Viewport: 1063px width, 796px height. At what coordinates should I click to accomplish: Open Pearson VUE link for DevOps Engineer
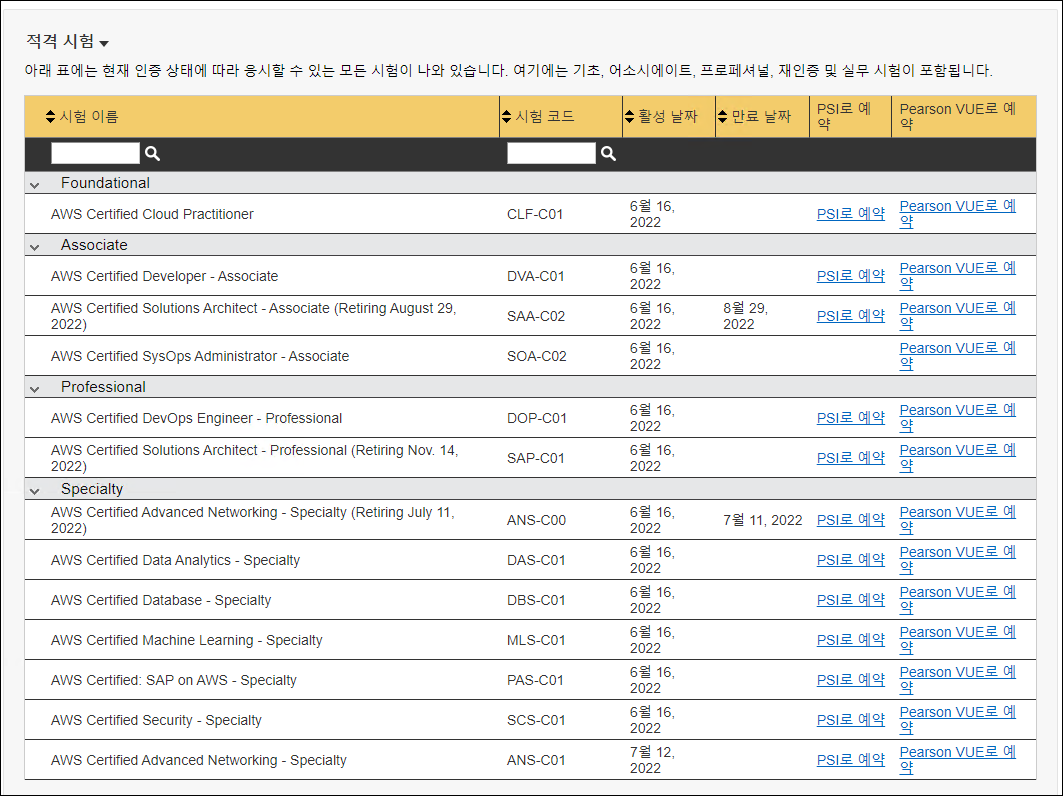[957, 418]
